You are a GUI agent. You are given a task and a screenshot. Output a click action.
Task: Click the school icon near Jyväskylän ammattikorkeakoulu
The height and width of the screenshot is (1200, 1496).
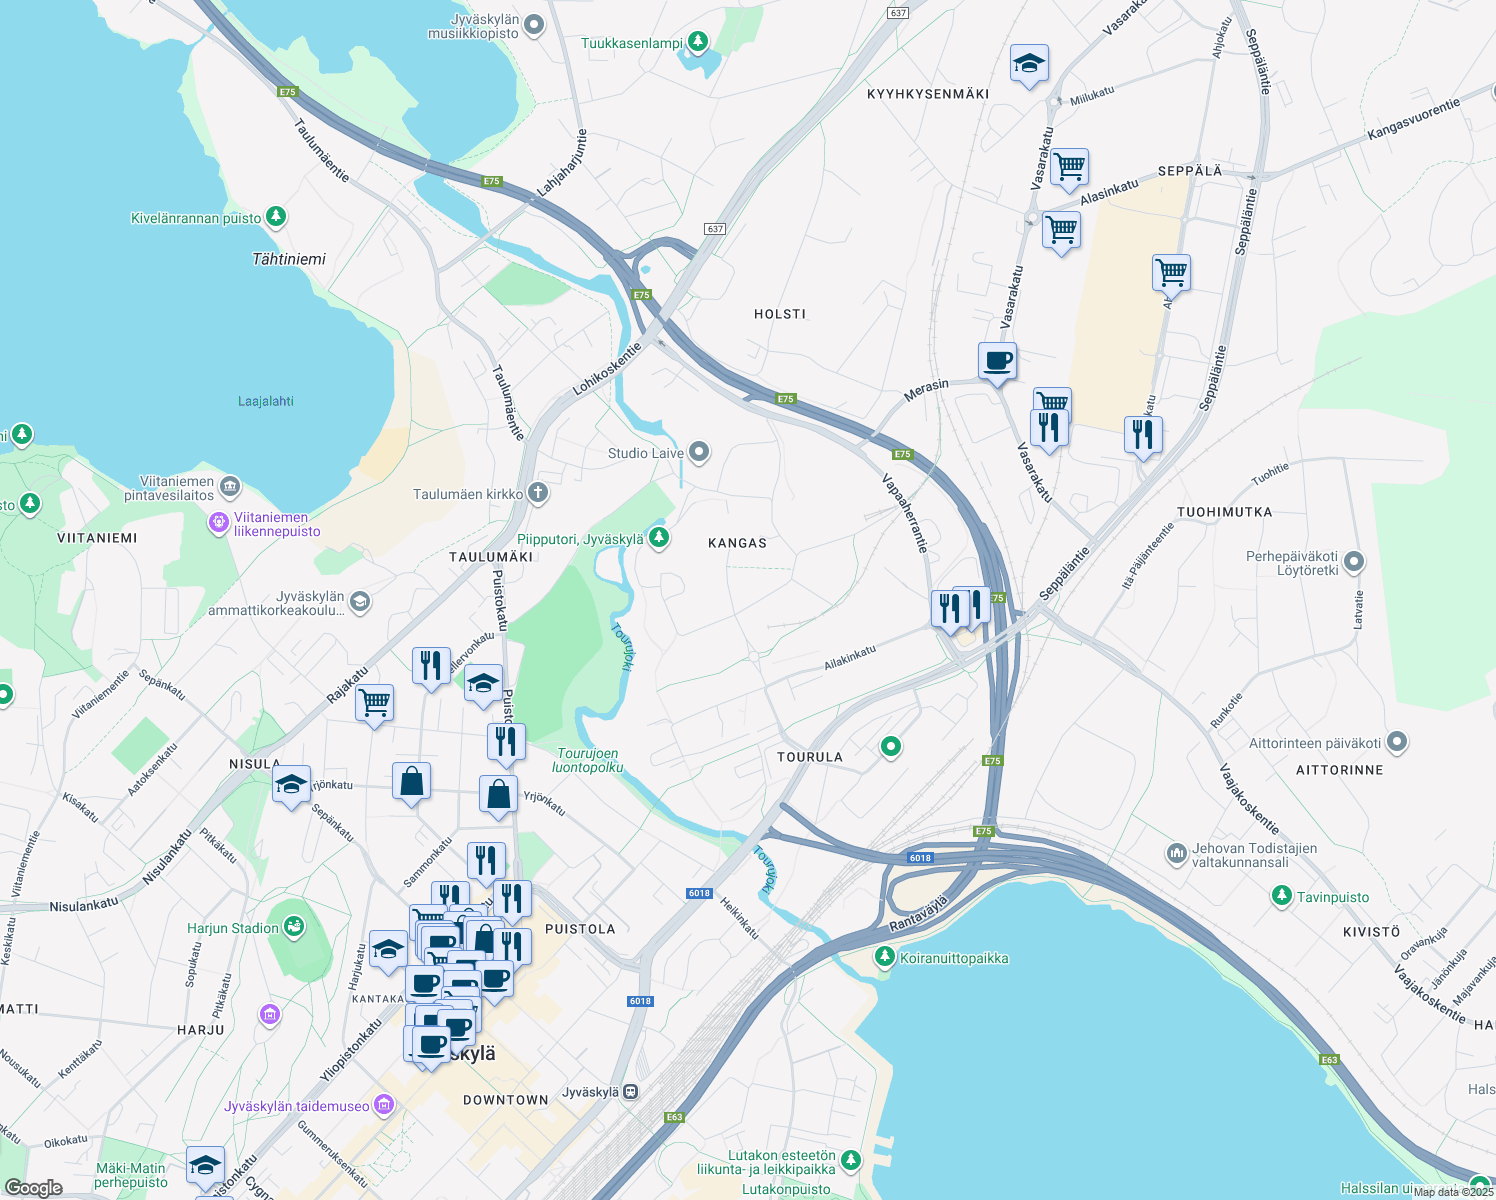point(359,601)
